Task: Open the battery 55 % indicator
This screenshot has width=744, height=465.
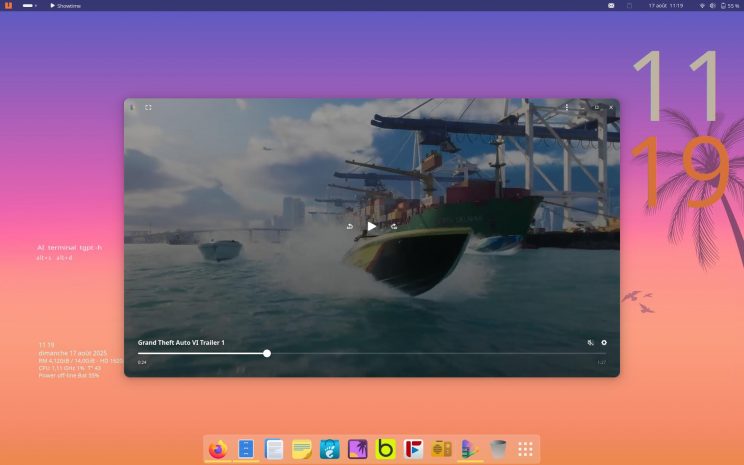Action: pos(730,6)
